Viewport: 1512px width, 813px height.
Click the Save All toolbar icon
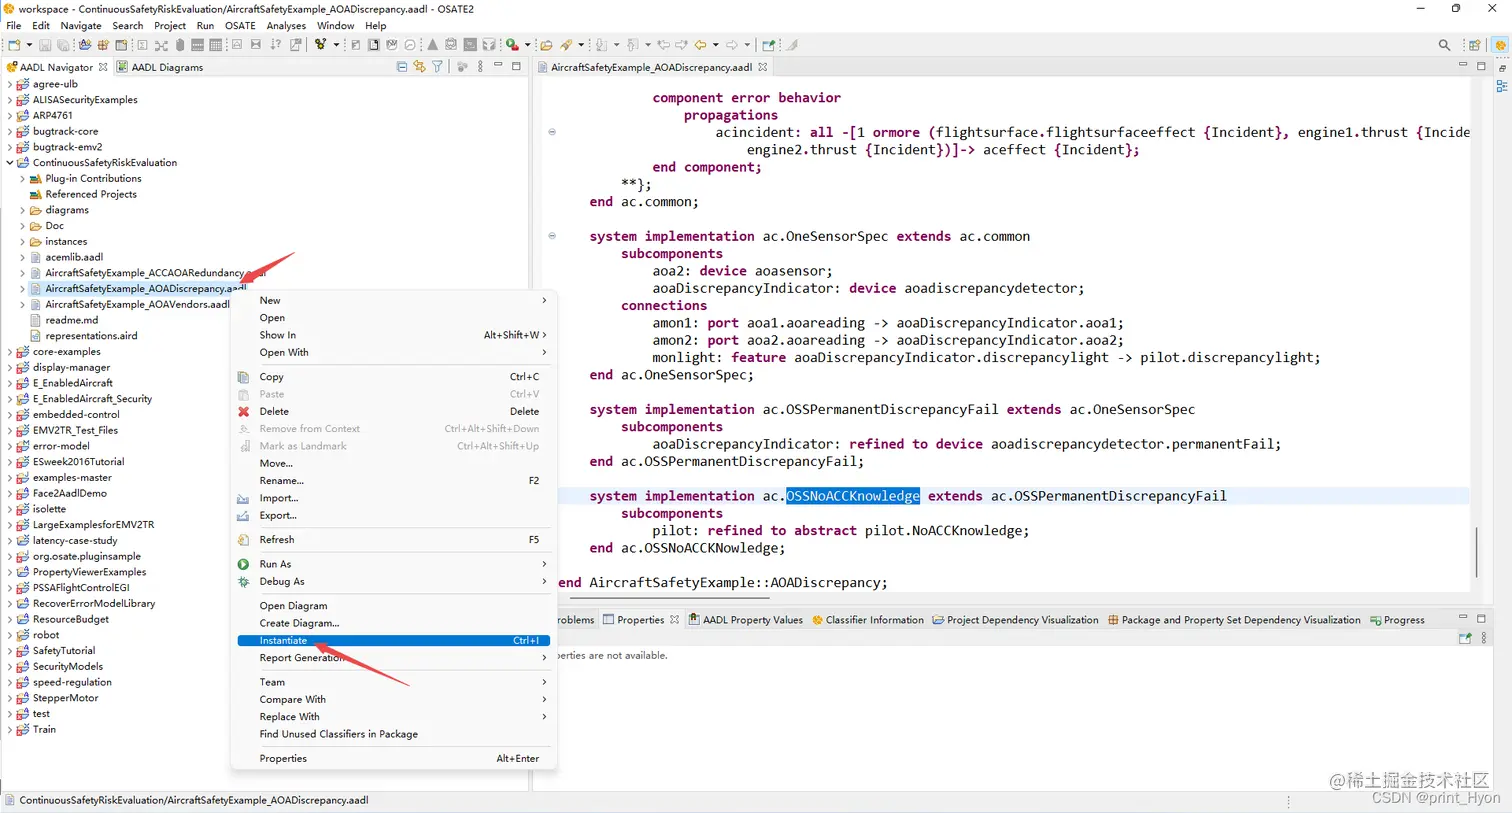[62, 45]
